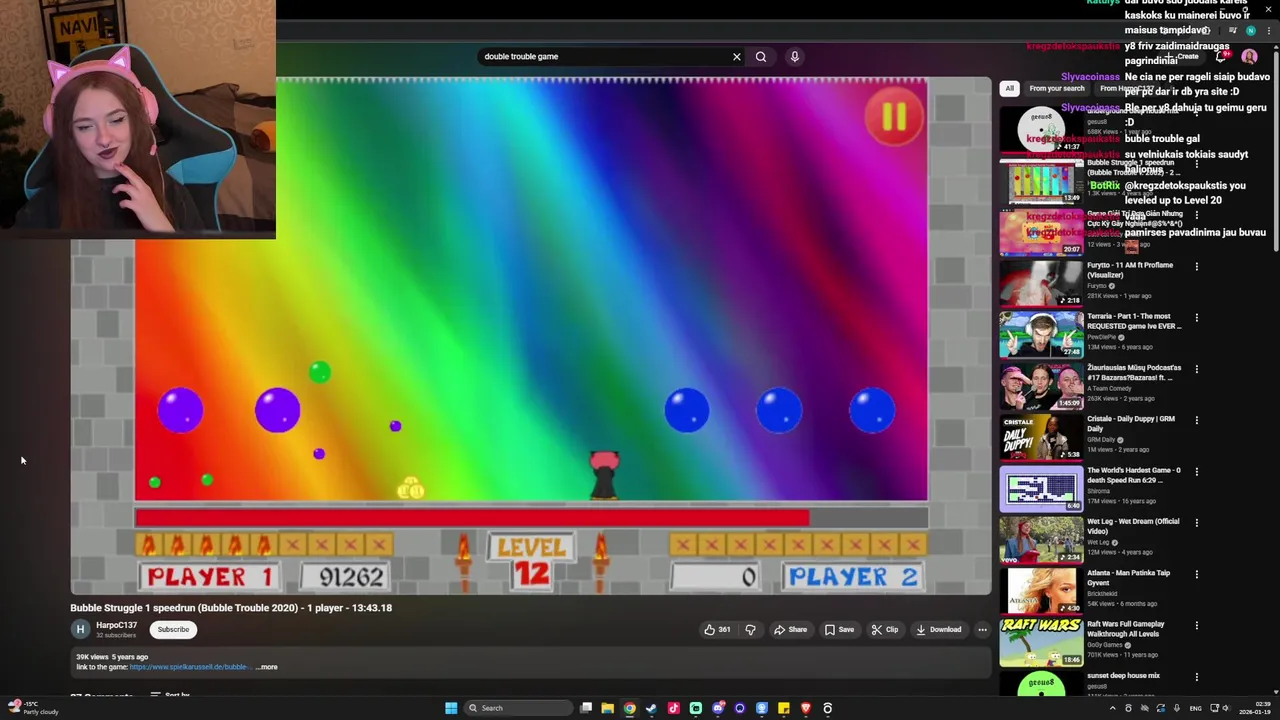The width and height of the screenshot is (1280, 720).
Task: Open the HarpoC137 channel name link
Action: (x=116, y=625)
